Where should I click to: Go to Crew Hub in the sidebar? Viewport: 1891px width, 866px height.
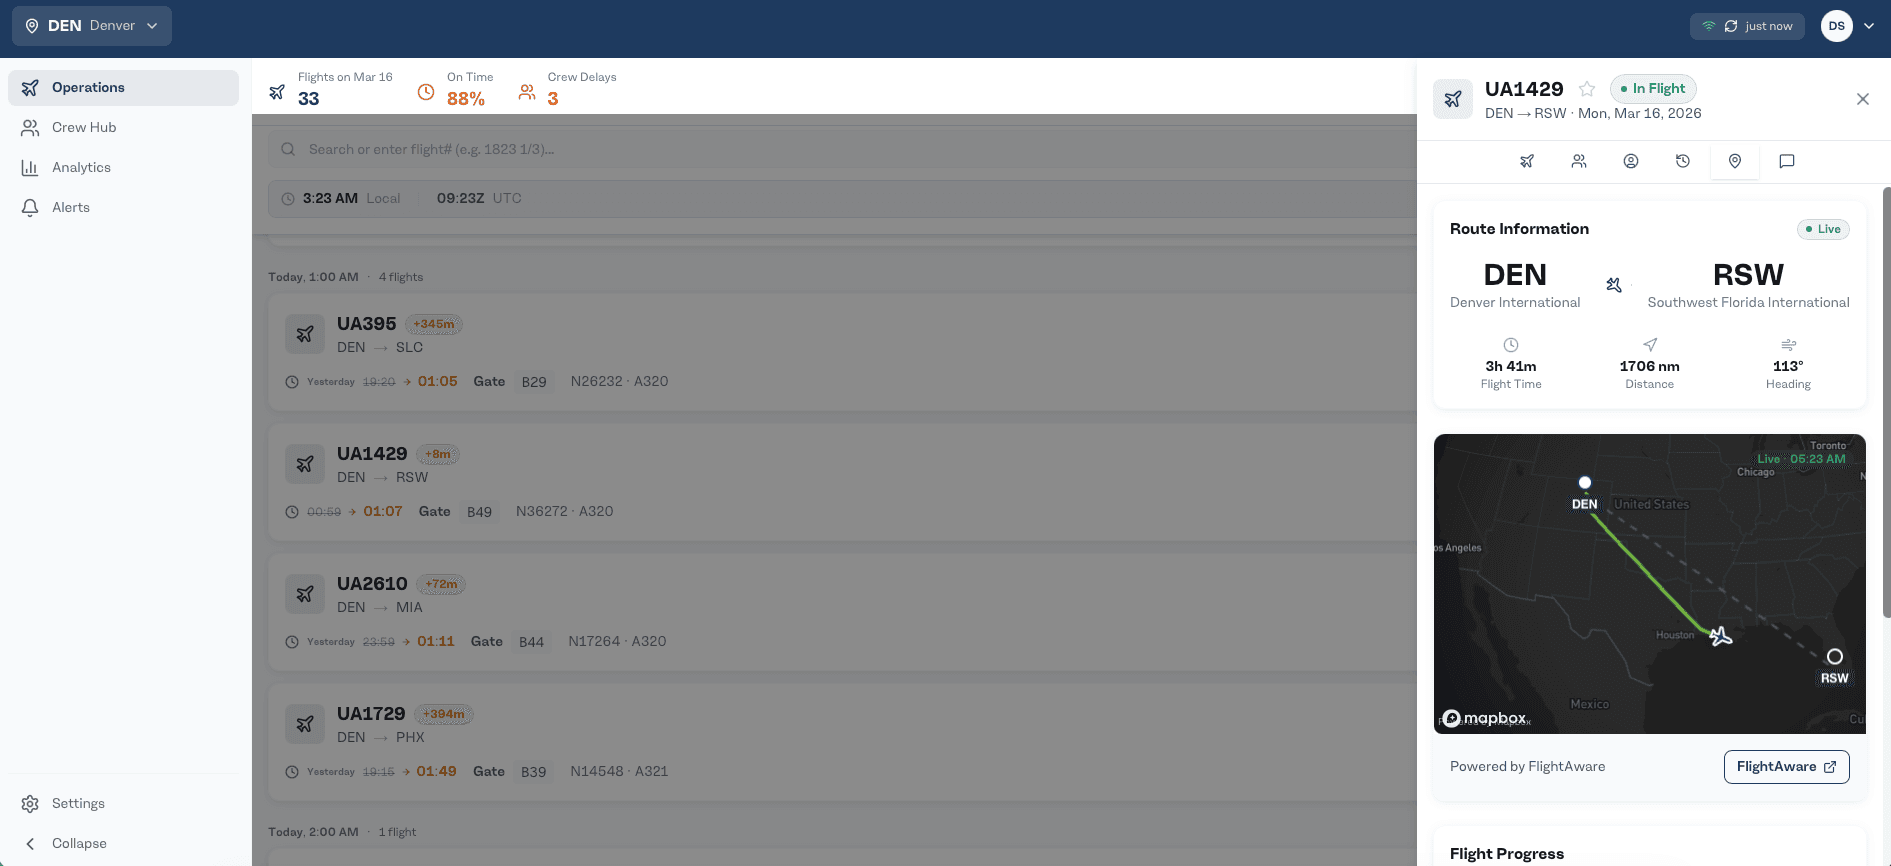(x=123, y=127)
